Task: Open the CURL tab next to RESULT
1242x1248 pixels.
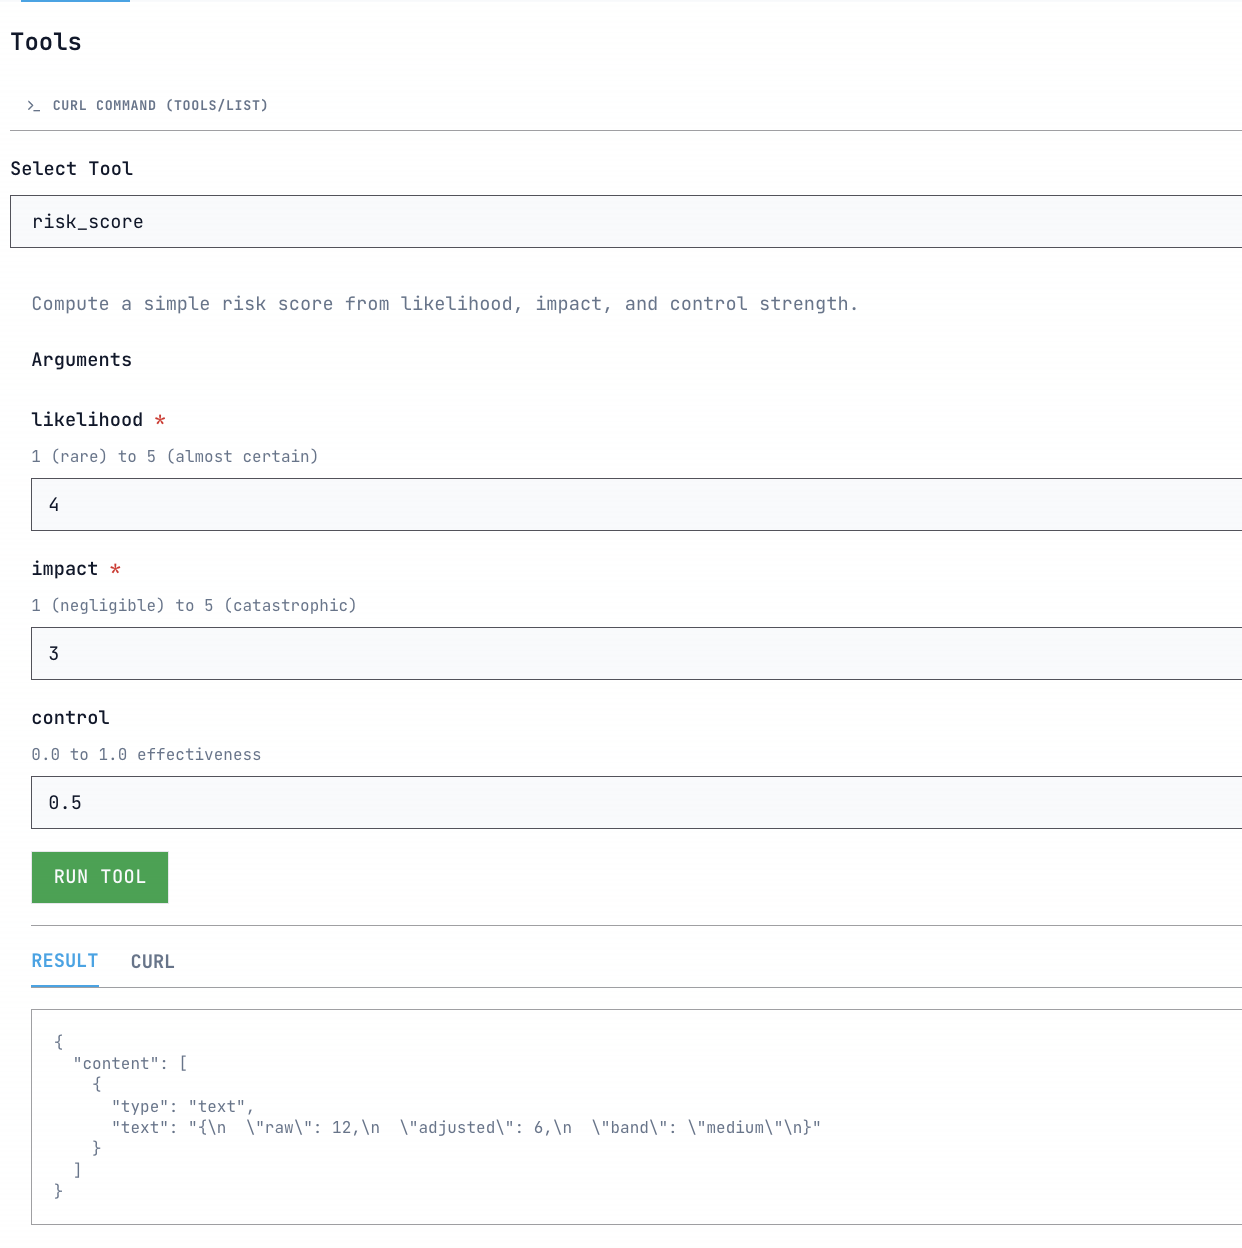Action: click(x=152, y=962)
